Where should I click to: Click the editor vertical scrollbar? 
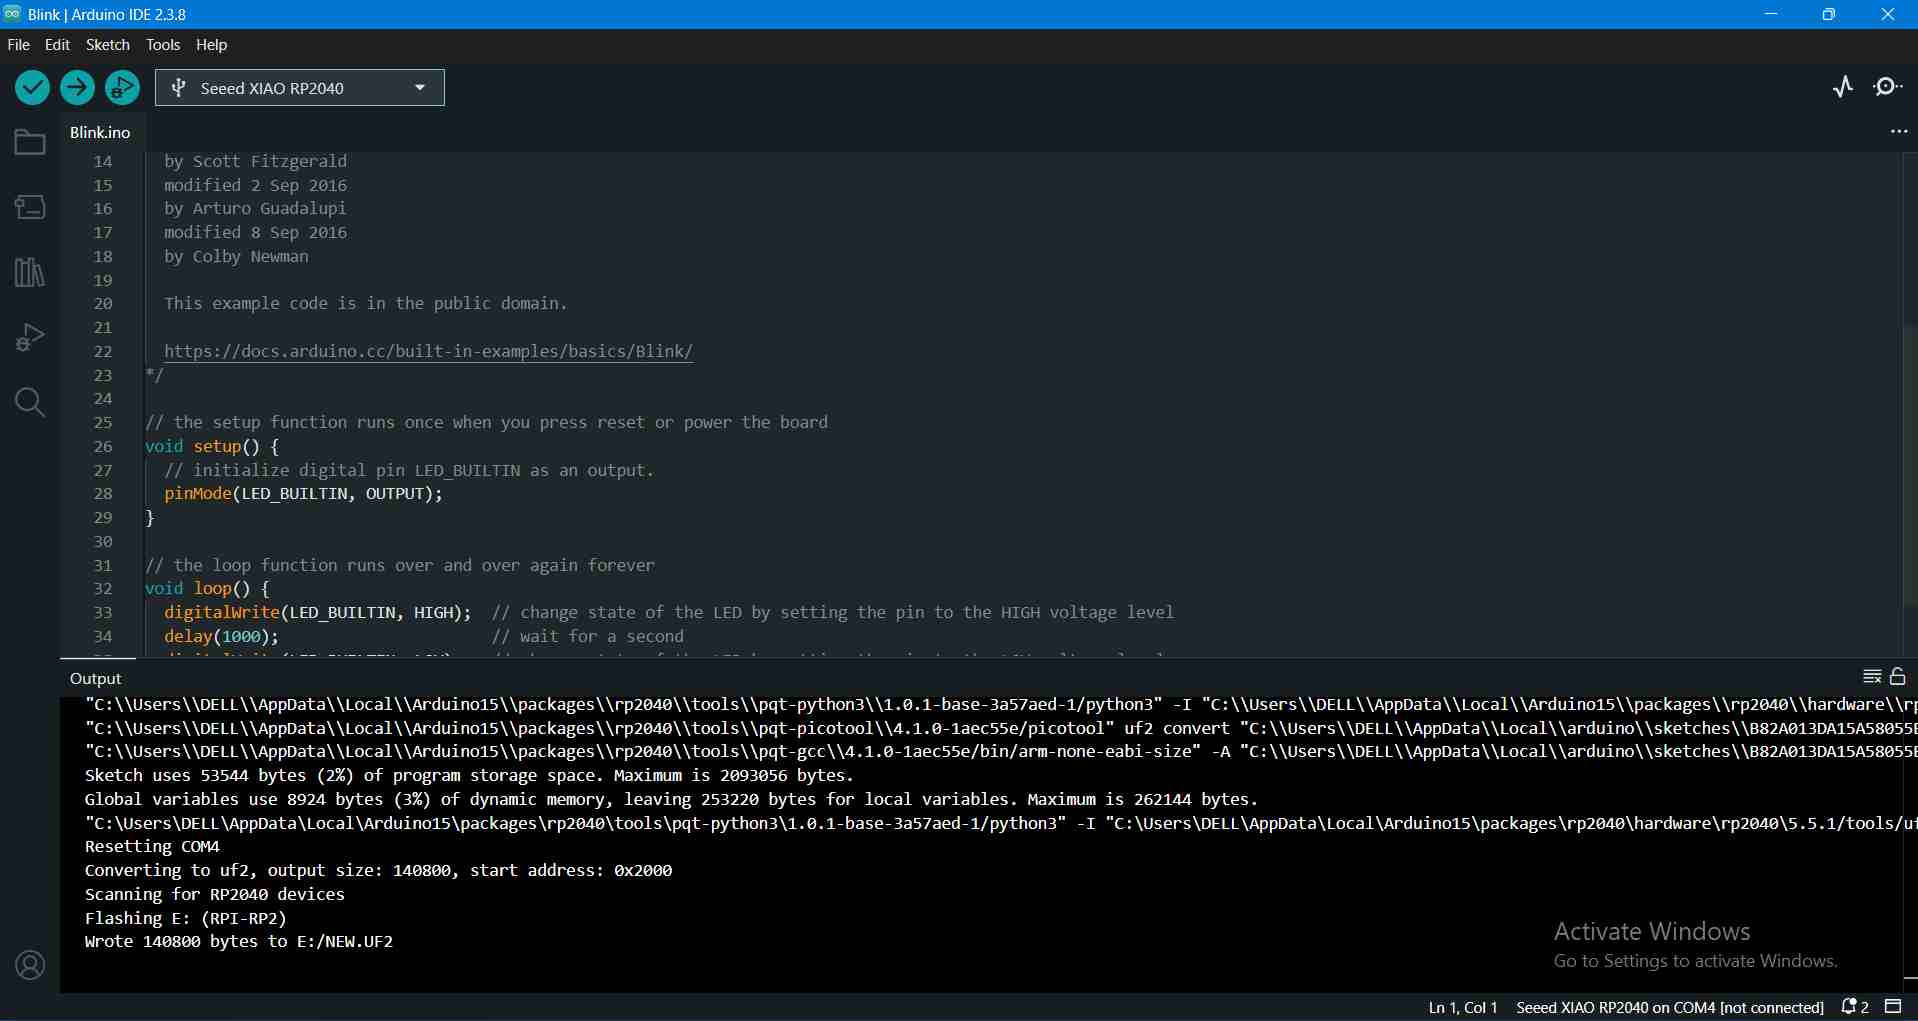click(1910, 465)
